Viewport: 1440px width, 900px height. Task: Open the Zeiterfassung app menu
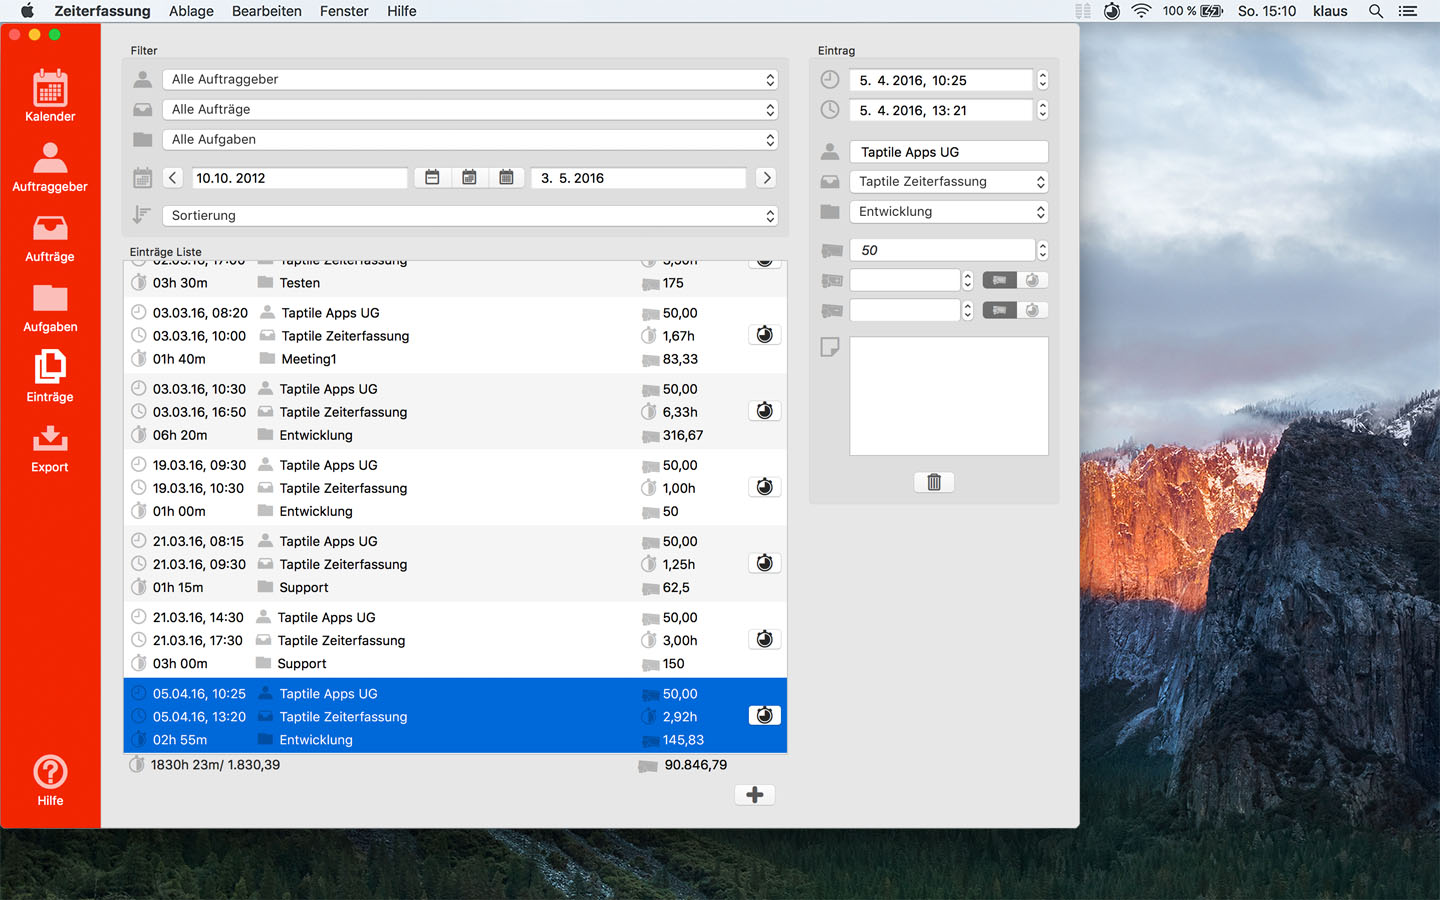(102, 11)
